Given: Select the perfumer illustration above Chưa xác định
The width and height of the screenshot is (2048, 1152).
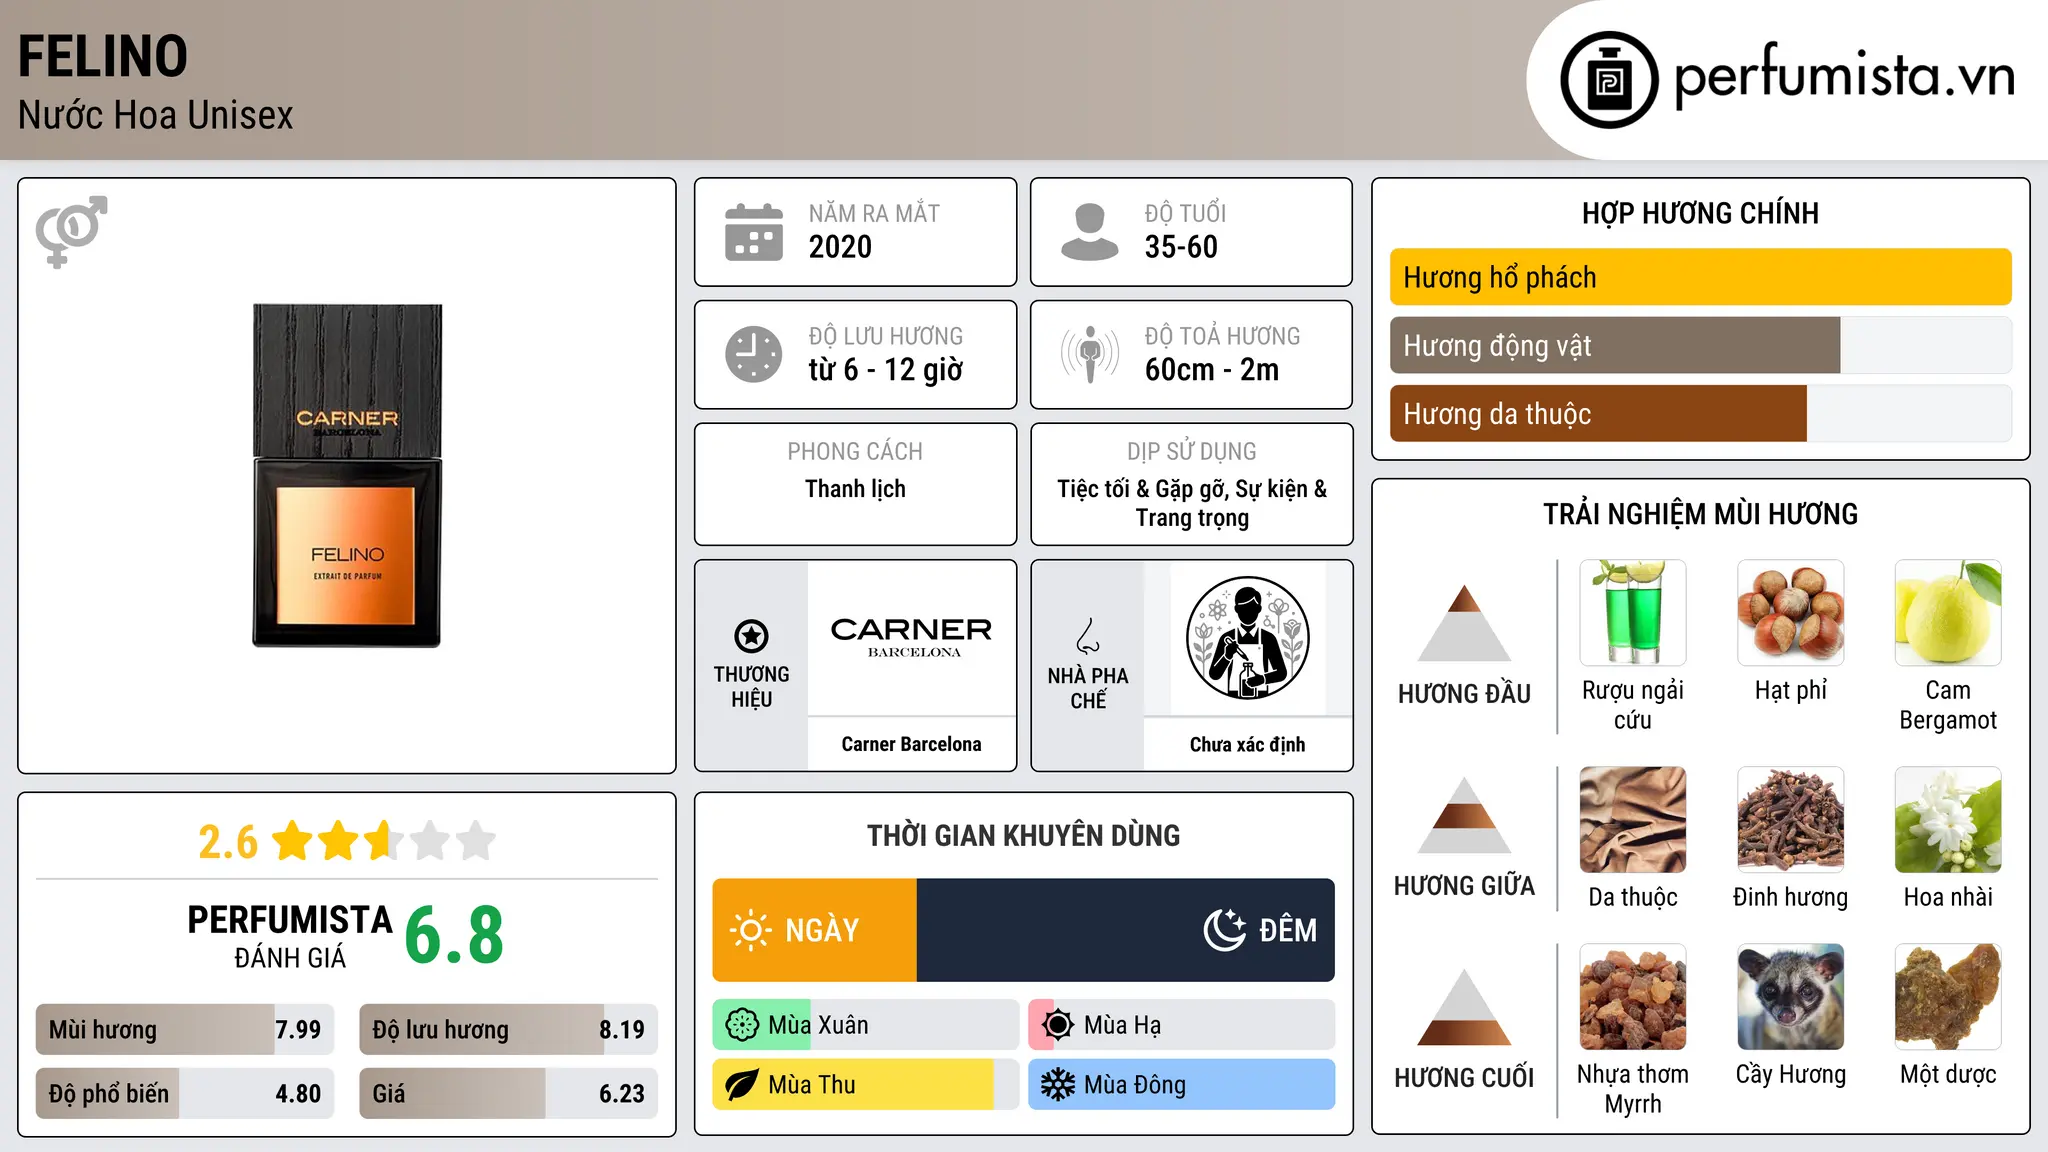Looking at the screenshot, I should (1247, 638).
